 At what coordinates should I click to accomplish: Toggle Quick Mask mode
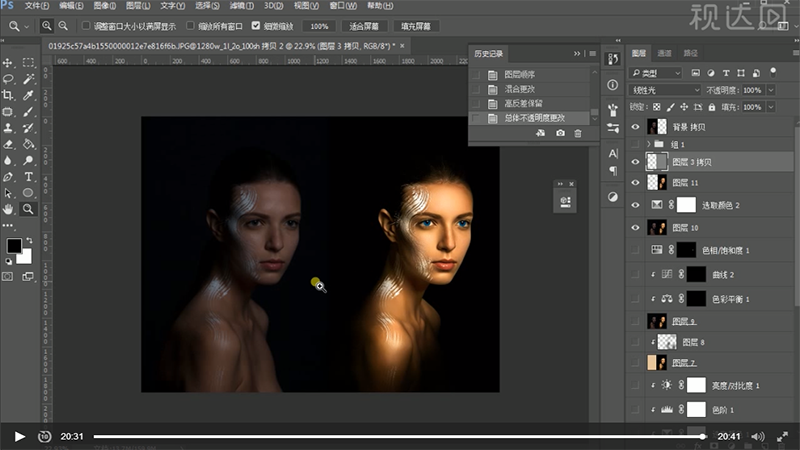pos(8,277)
